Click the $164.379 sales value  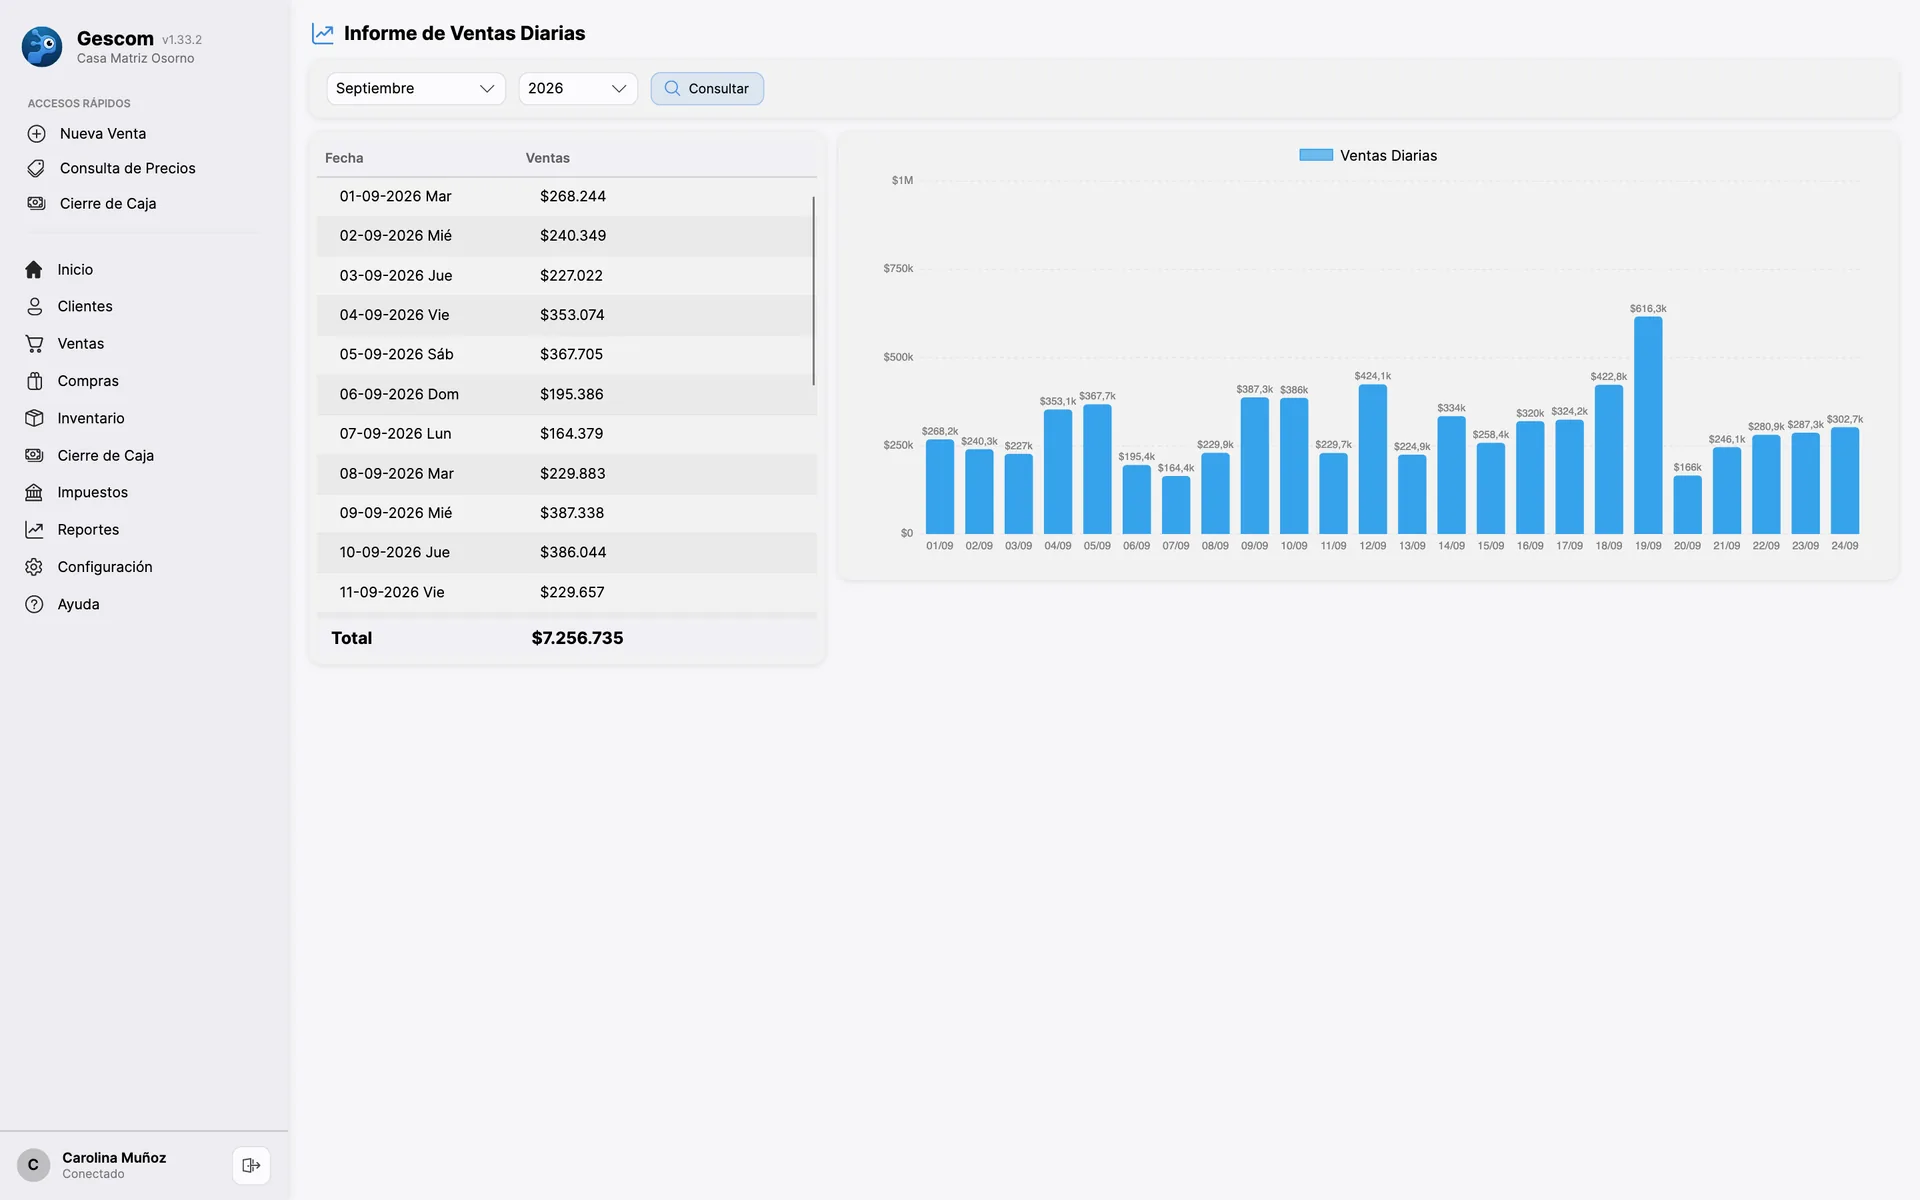(572, 434)
